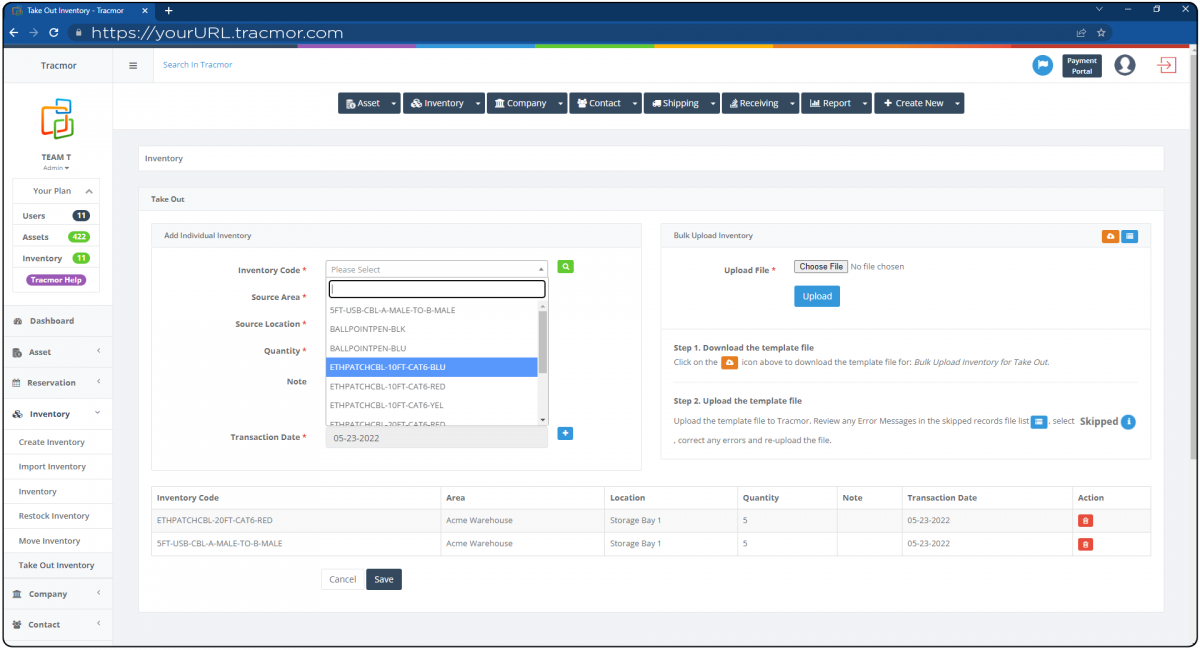Click the Skipped info icon

point(1128,422)
